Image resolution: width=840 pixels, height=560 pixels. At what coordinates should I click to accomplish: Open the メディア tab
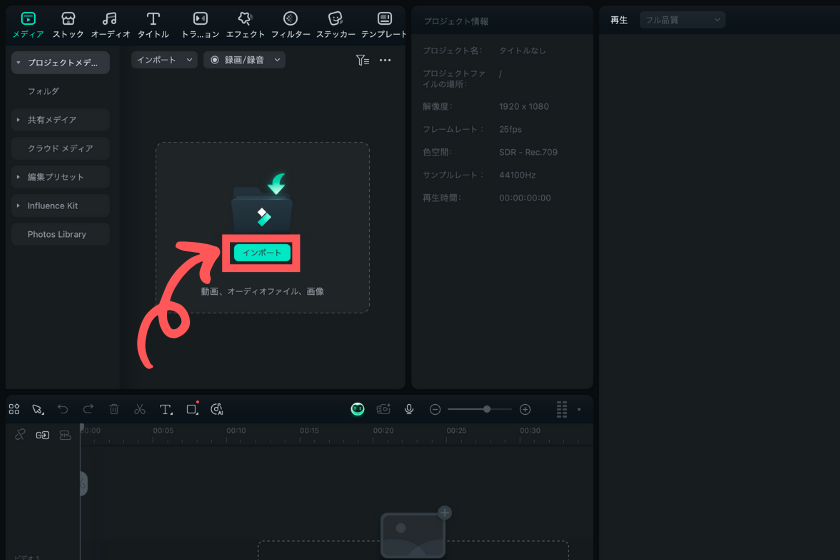28,25
